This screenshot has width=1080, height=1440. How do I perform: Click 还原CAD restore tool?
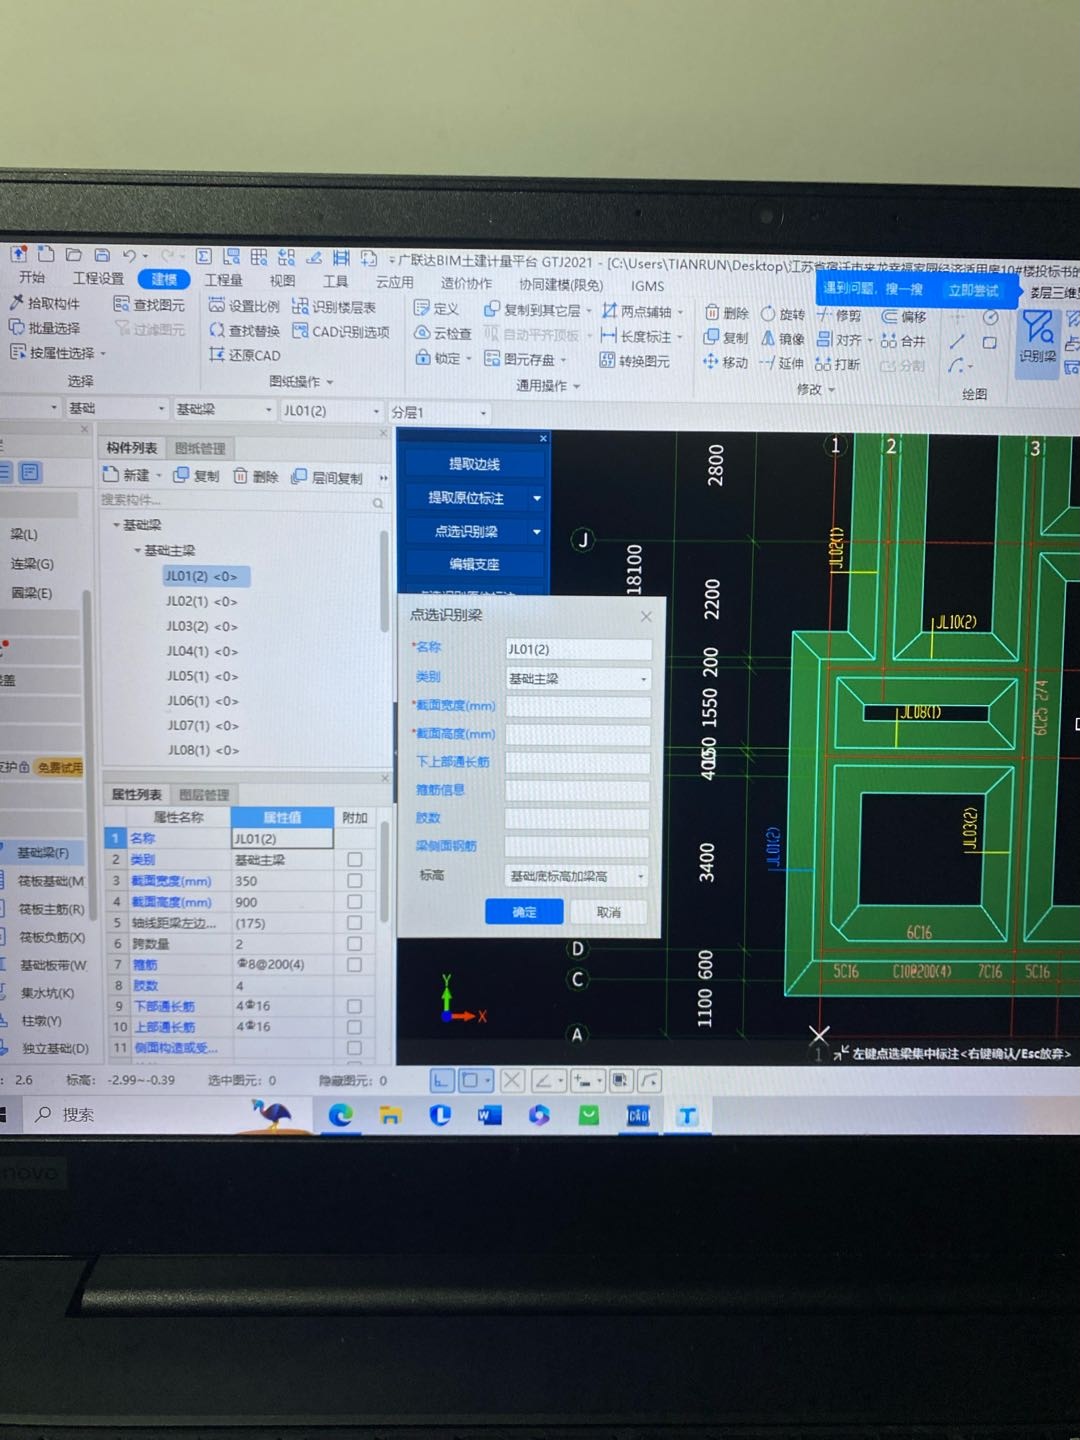pyautogui.click(x=244, y=355)
